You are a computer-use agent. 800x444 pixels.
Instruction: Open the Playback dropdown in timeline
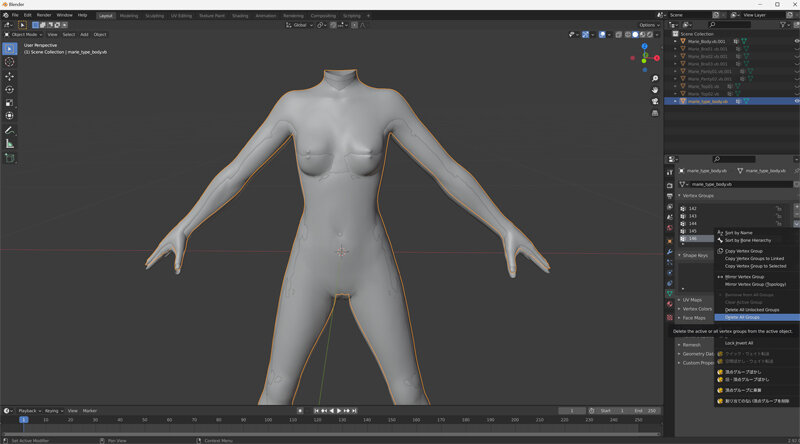click(30, 411)
